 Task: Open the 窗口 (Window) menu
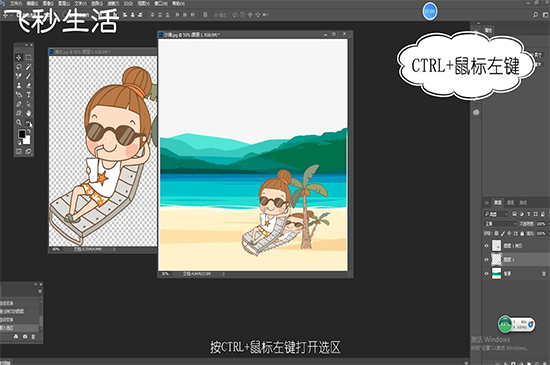pyautogui.click(x=161, y=4)
